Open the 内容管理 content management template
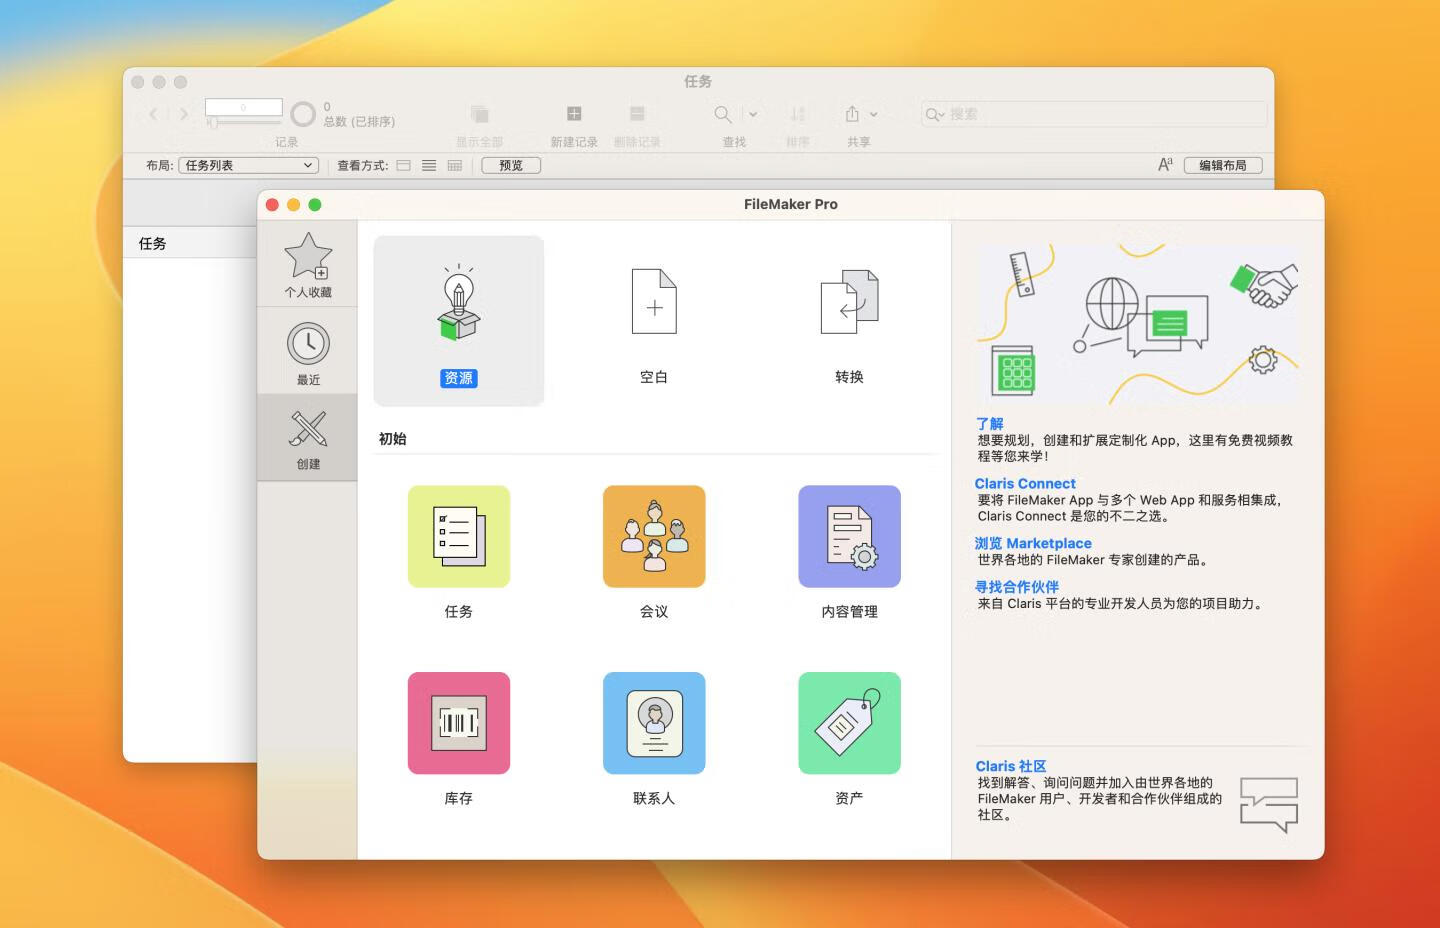Screen dimensions: 1440x928 [849, 552]
